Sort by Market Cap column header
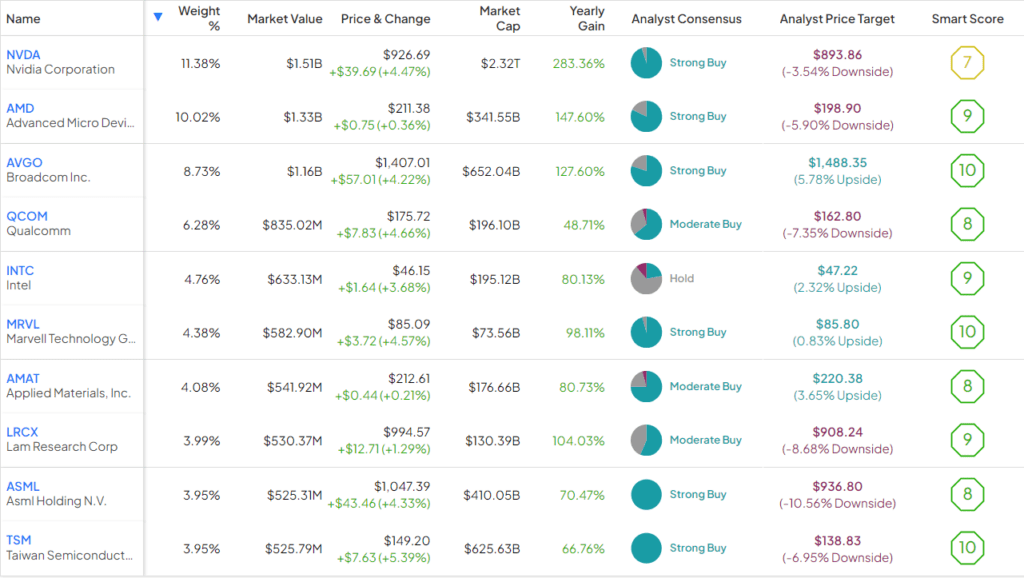This screenshot has width=1024, height=578. coord(499,18)
